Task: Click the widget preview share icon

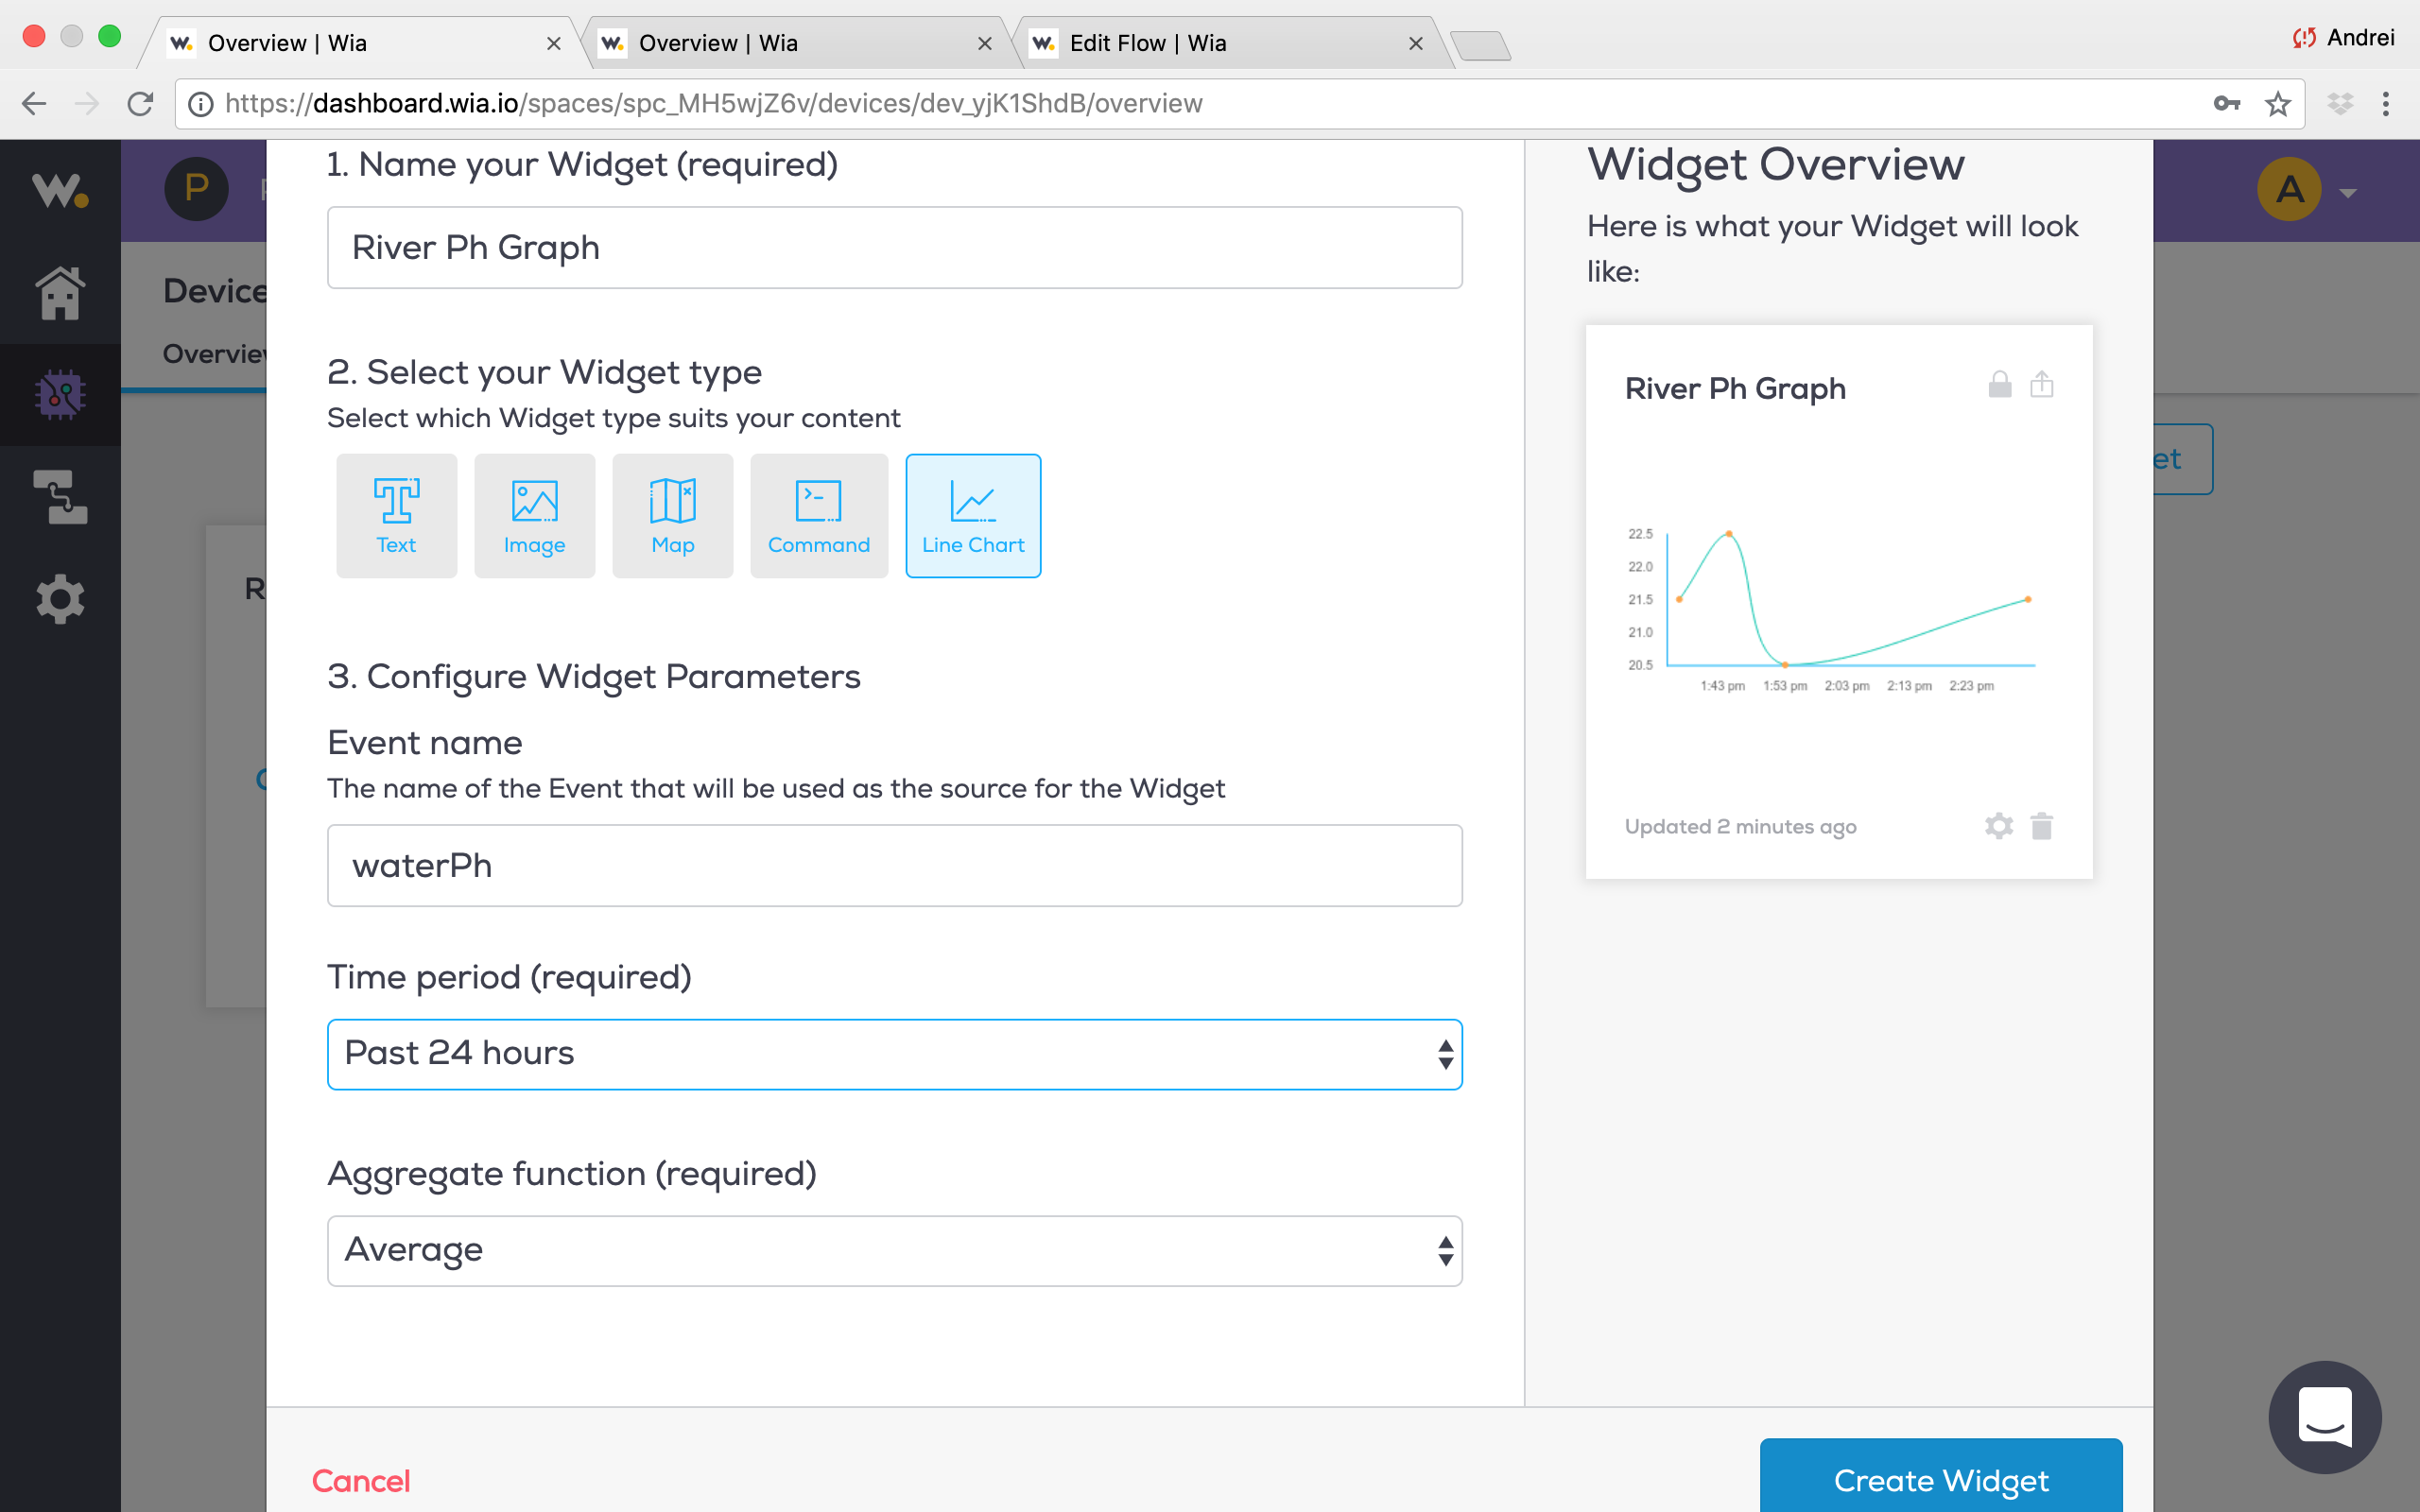Action: click(2041, 385)
